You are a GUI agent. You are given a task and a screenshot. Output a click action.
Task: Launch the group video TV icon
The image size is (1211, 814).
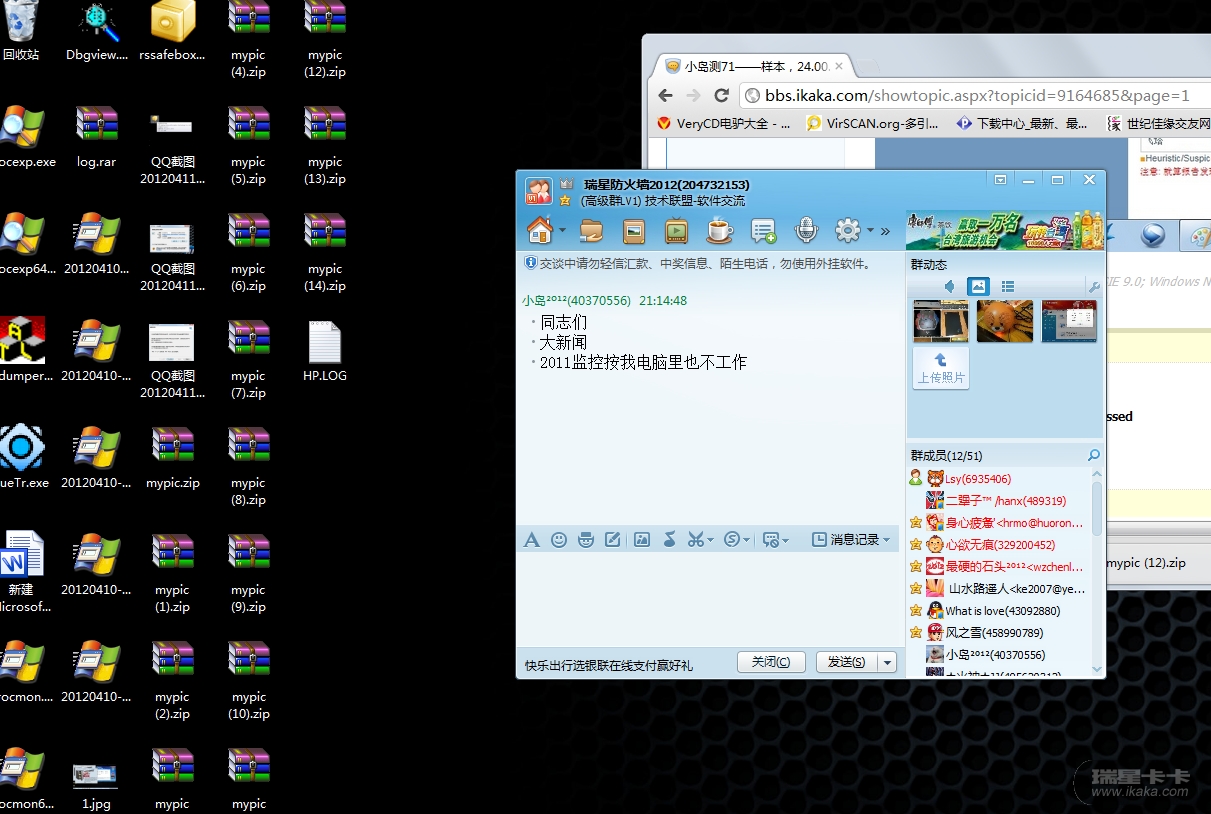coord(676,231)
